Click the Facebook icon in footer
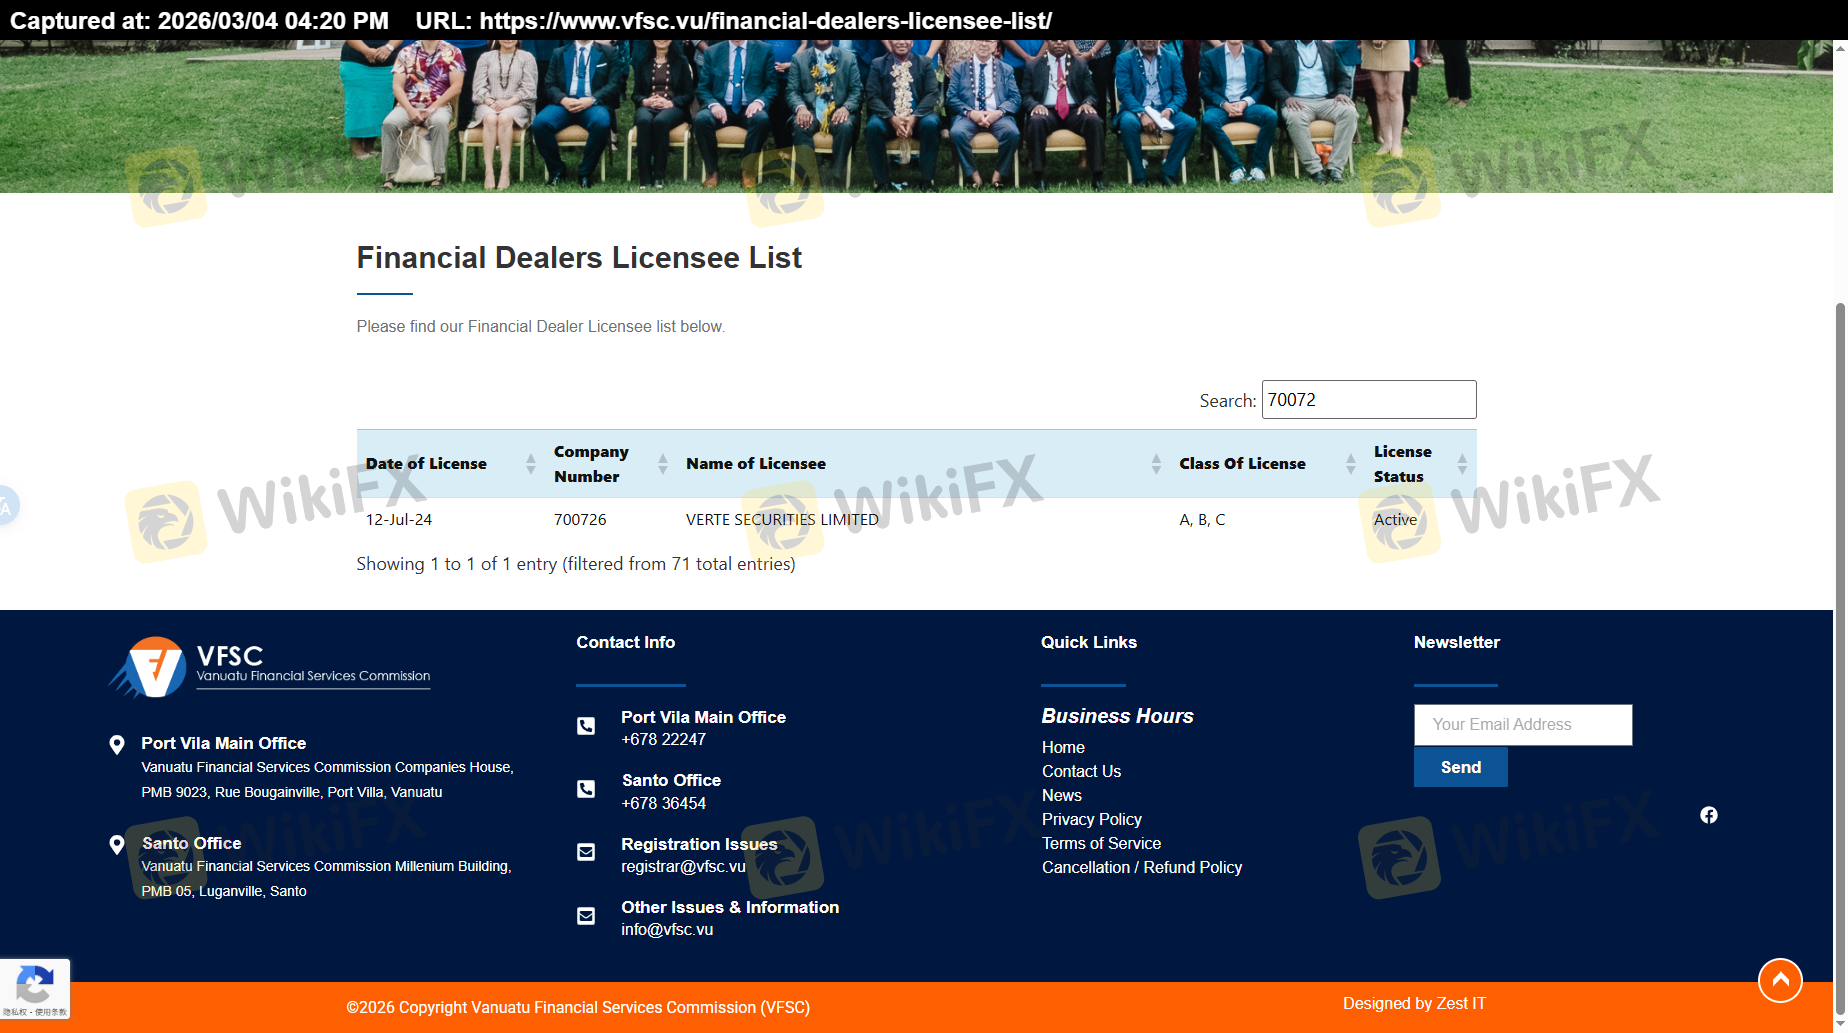1848x1033 pixels. [x=1708, y=815]
